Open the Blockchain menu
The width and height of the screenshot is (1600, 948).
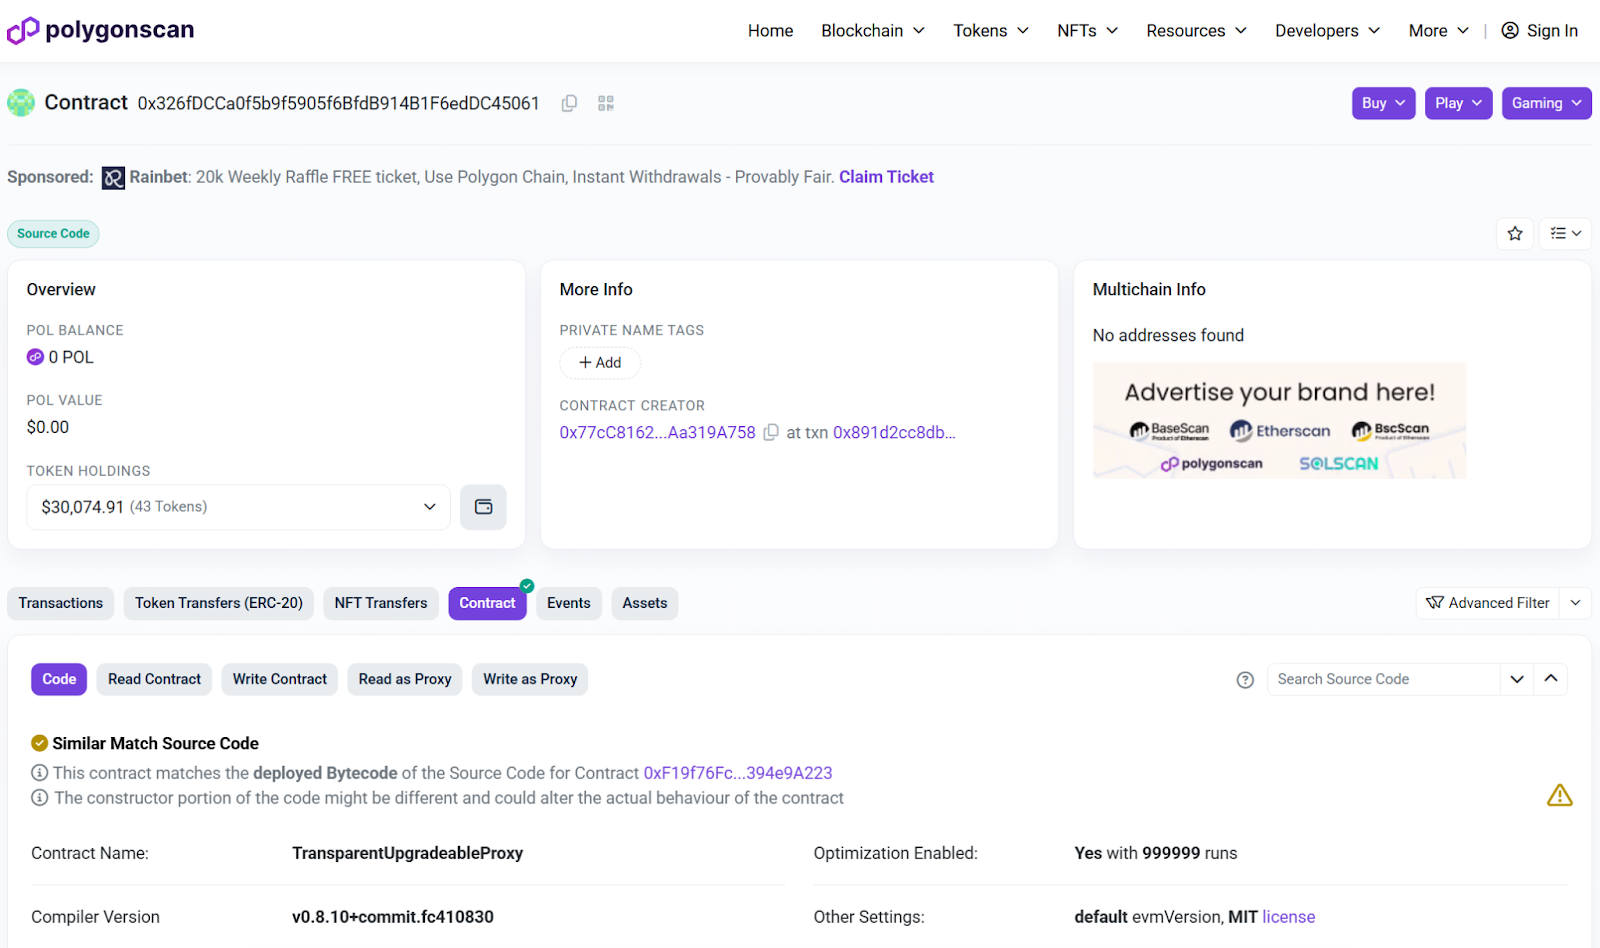coord(871,30)
